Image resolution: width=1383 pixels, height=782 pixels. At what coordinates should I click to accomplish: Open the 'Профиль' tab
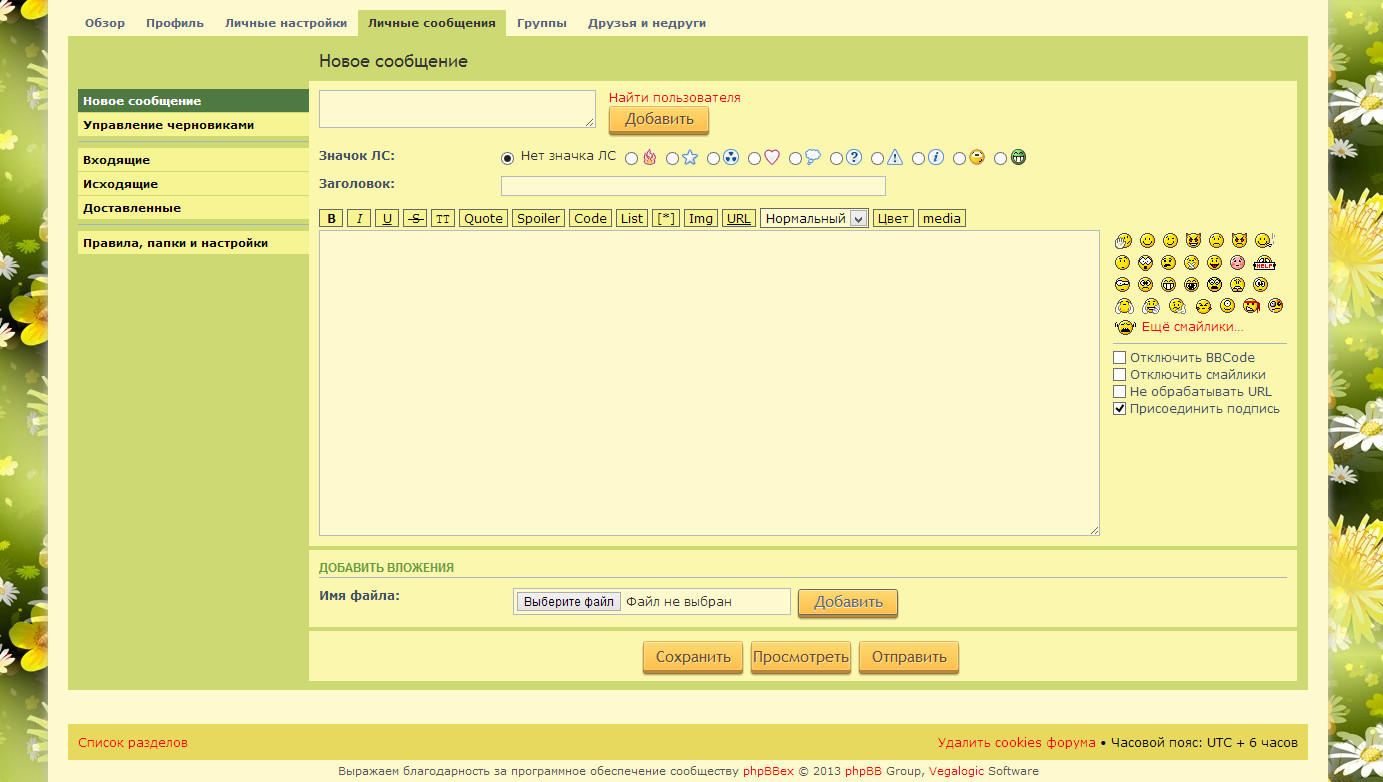click(x=174, y=23)
